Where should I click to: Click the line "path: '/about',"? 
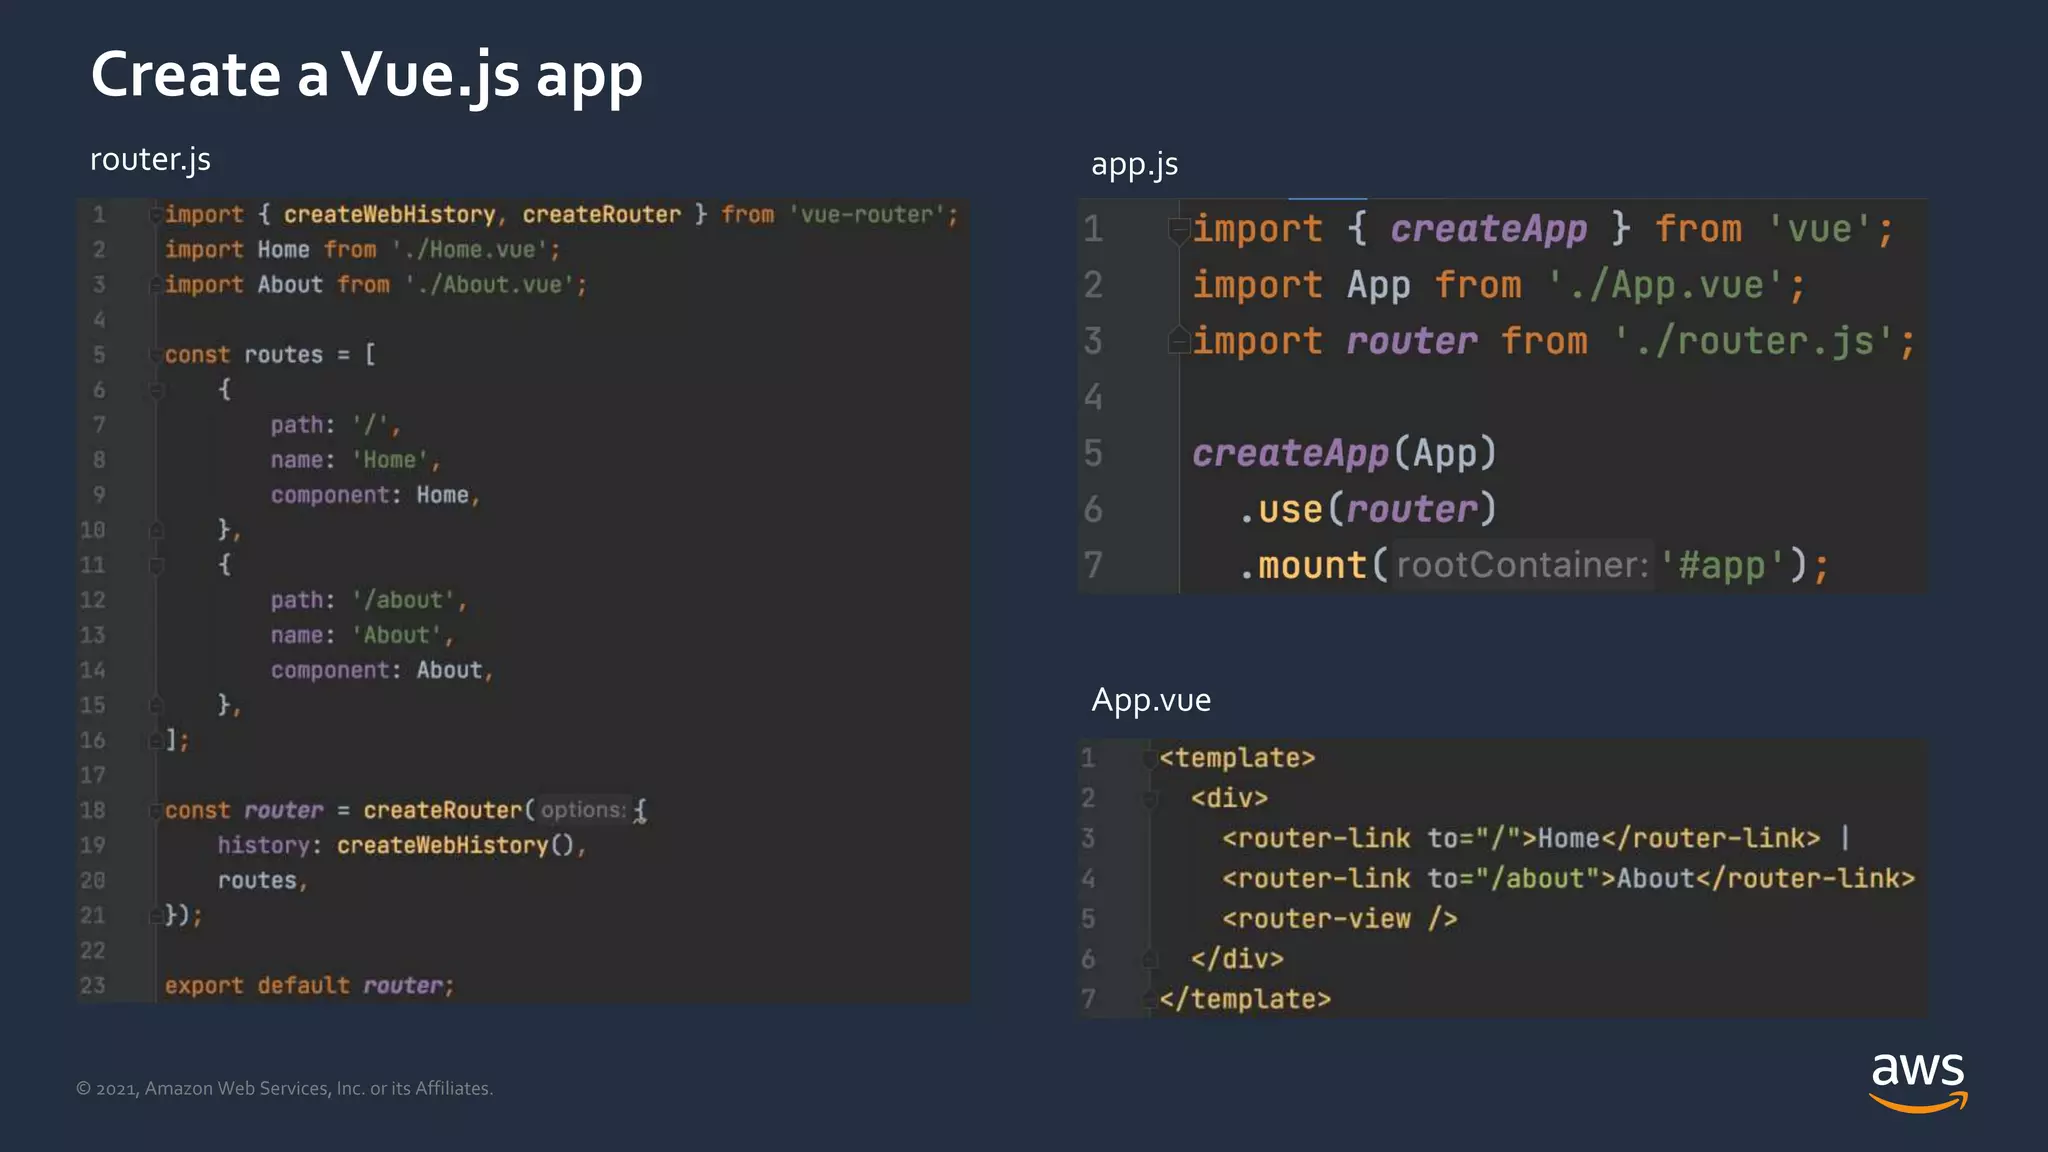(368, 600)
